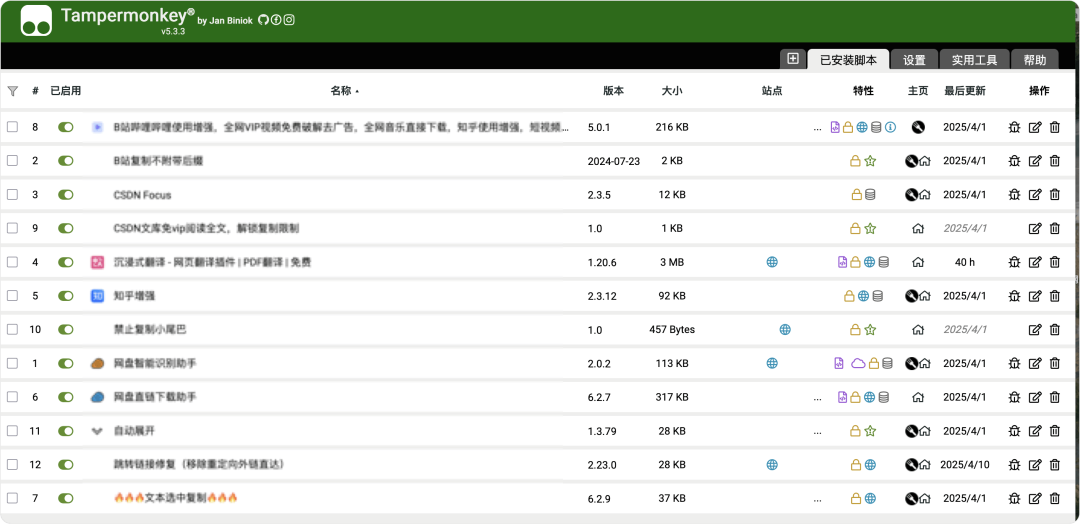Edit the 知乎增强 script
1080x524 pixels.
coord(1035,296)
